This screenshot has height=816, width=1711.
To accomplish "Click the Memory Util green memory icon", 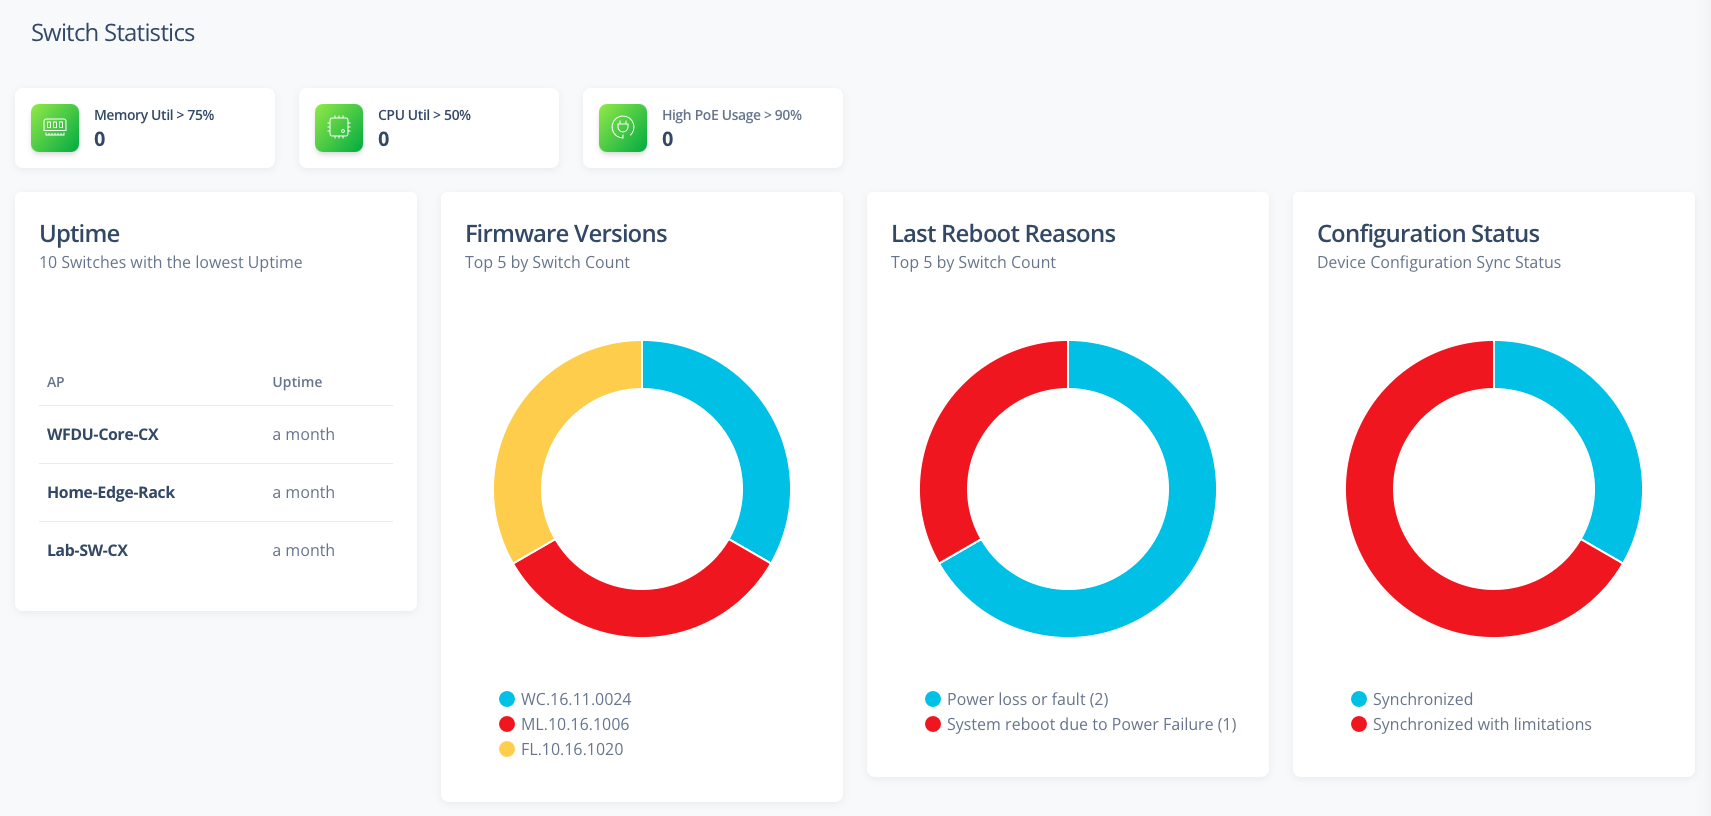I will [55, 128].
